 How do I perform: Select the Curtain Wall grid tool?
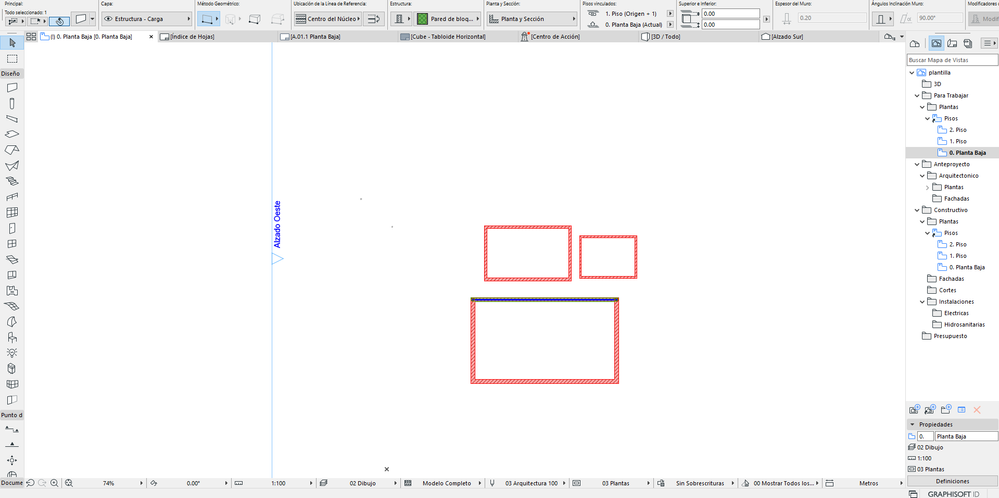pos(12,212)
